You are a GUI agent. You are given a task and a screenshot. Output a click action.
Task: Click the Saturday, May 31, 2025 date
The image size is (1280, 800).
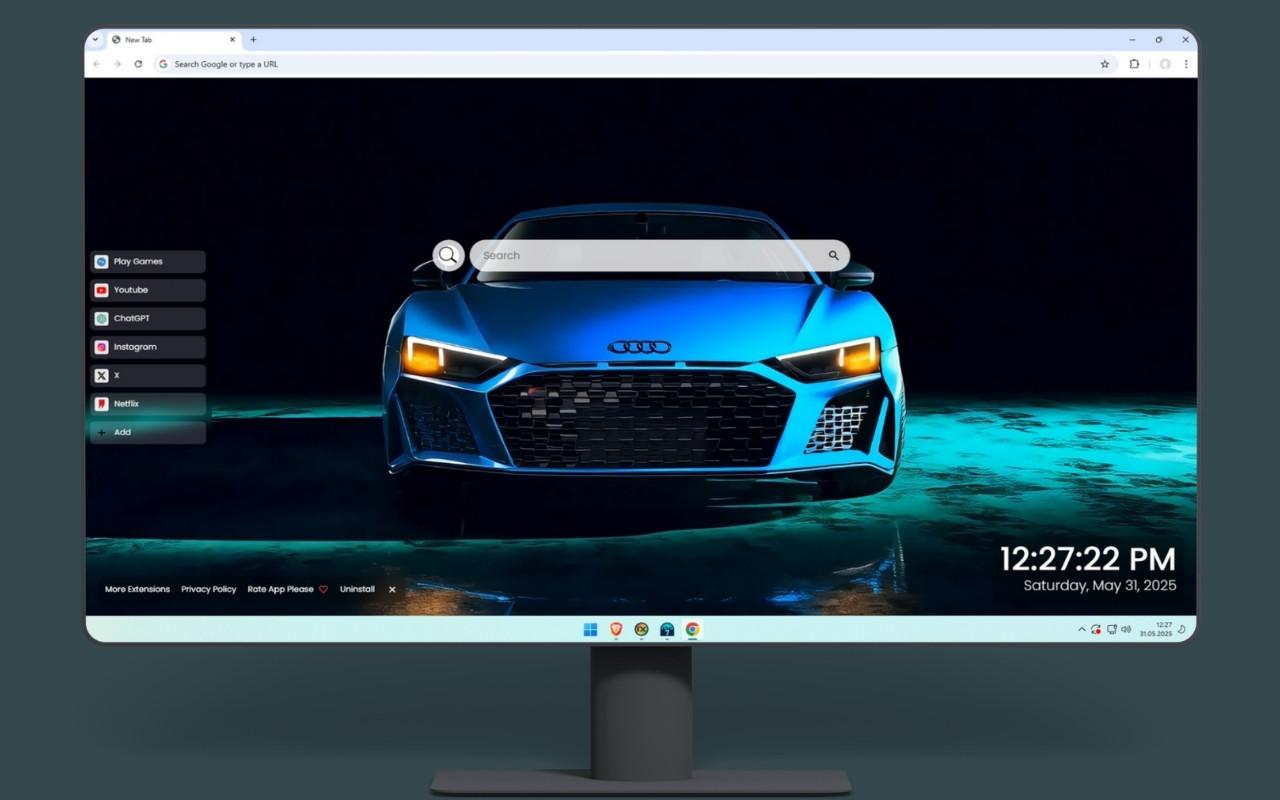[1100, 586]
